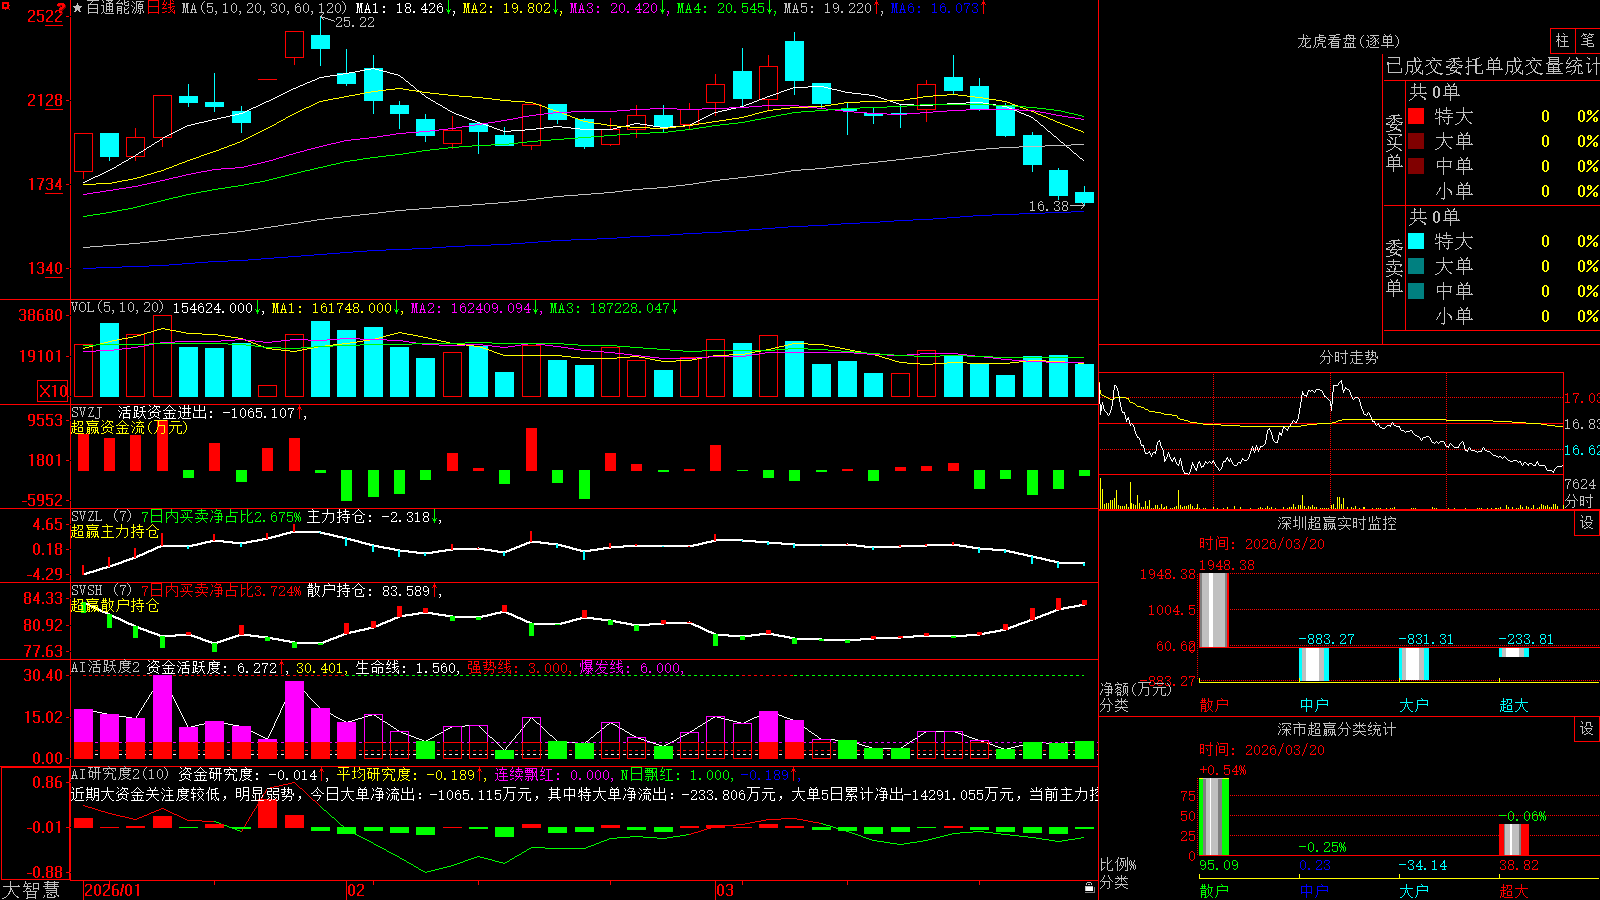The image size is (1600, 900).
Task: Click the lock icon on the date axis
Action: tap(1089, 887)
